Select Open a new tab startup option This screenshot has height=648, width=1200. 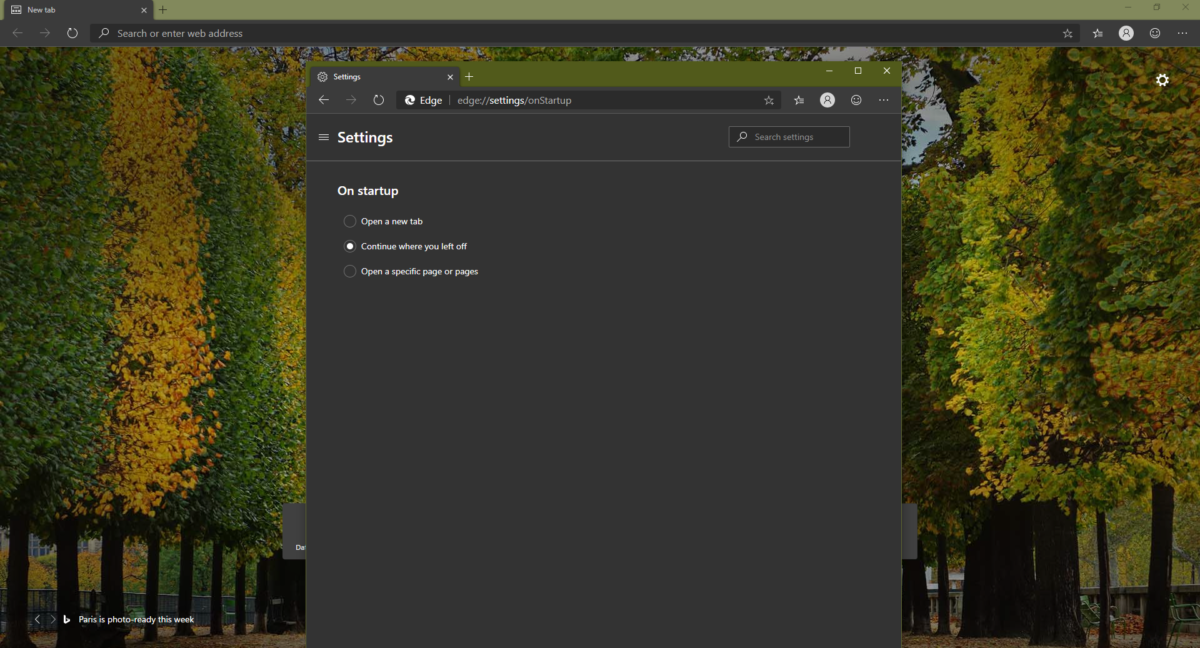tap(350, 221)
